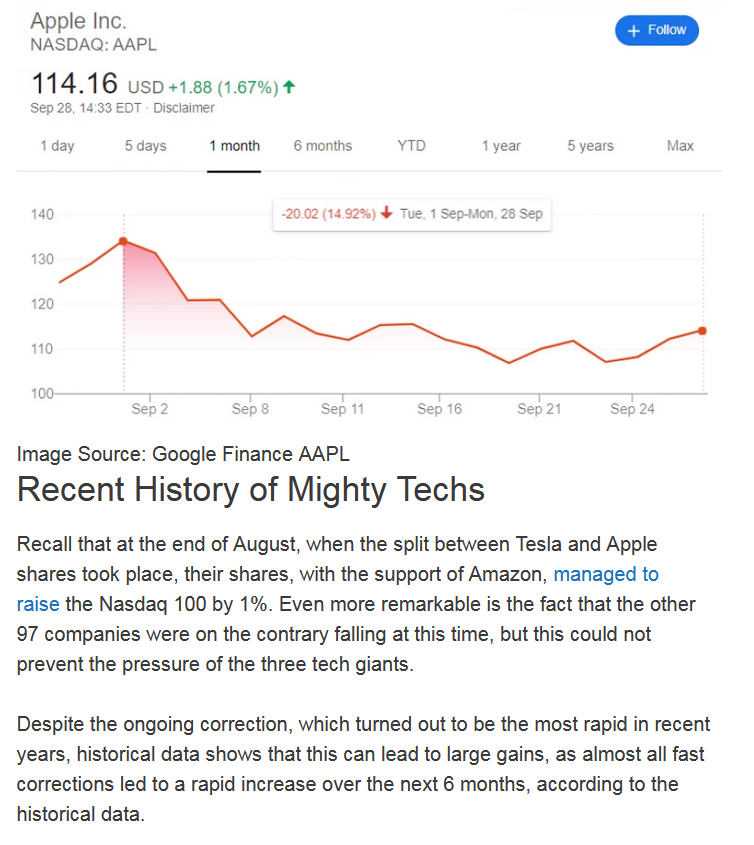The height and width of the screenshot is (845, 754).
Task: Click the last data point marker on chart
Action: coord(702,331)
